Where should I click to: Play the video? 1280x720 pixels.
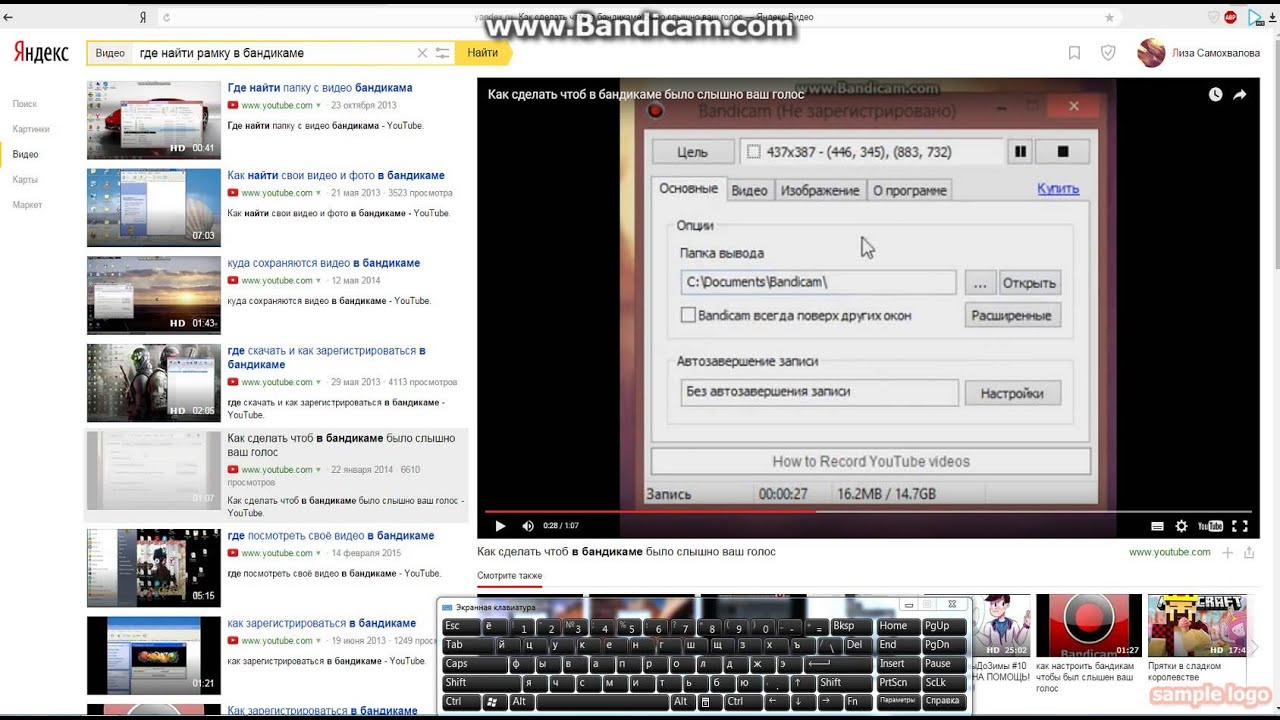pos(500,526)
